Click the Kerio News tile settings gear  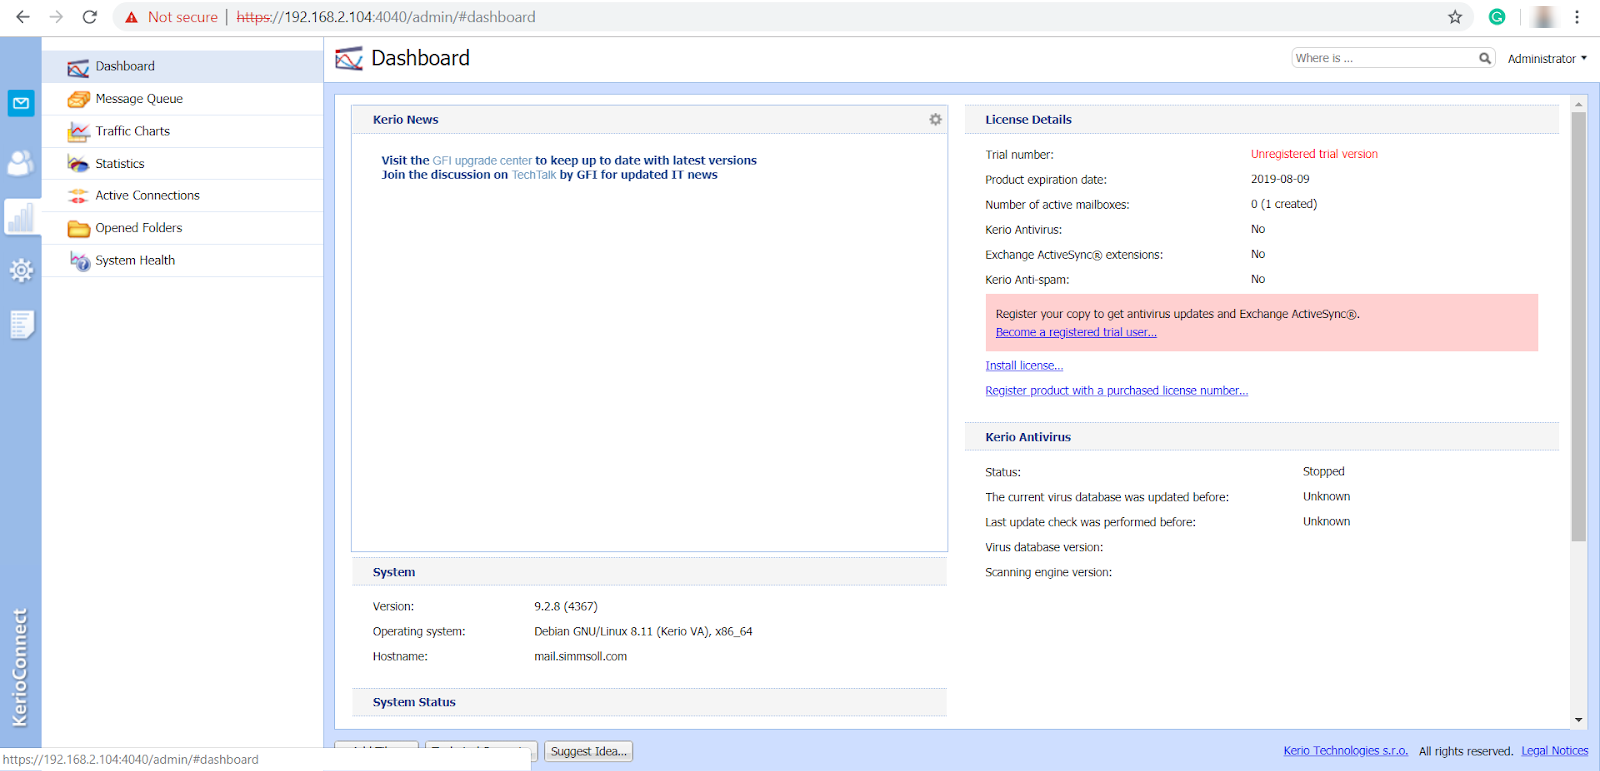[x=935, y=120]
